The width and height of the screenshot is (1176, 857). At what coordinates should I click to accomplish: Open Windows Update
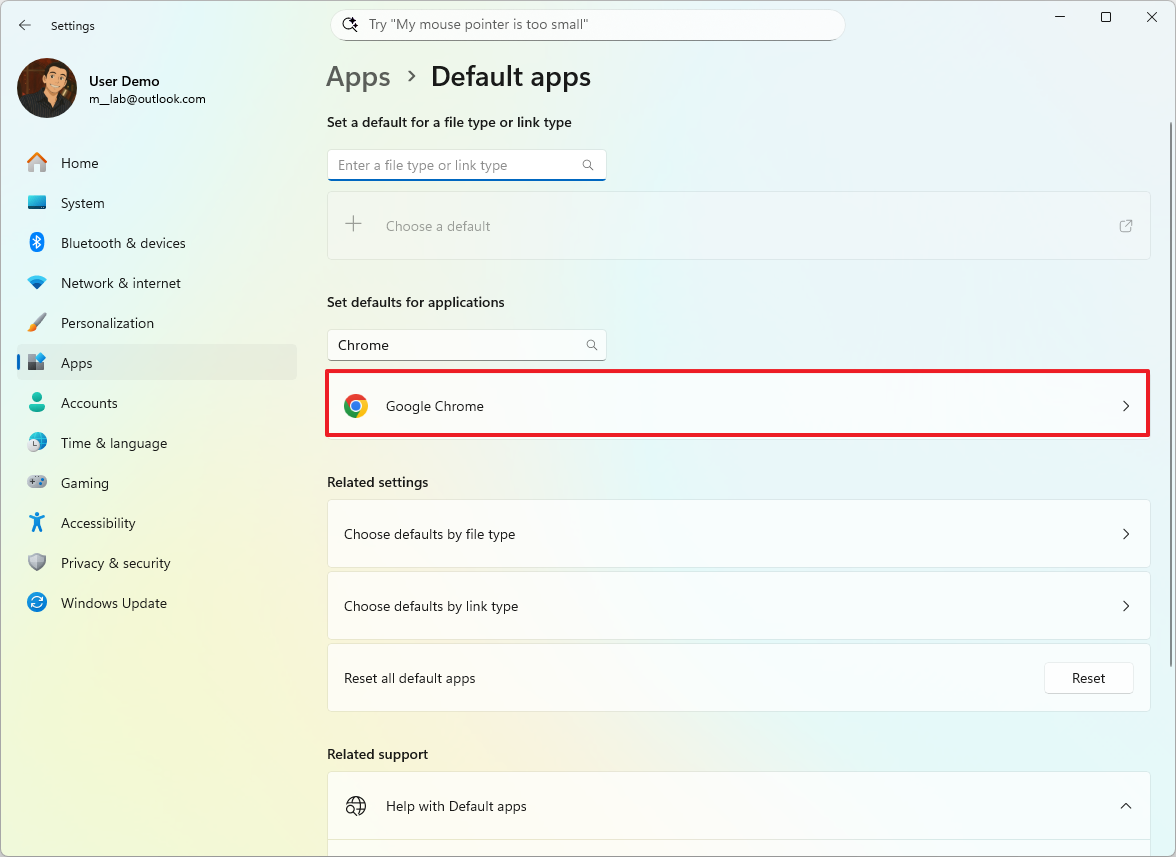click(x=112, y=602)
